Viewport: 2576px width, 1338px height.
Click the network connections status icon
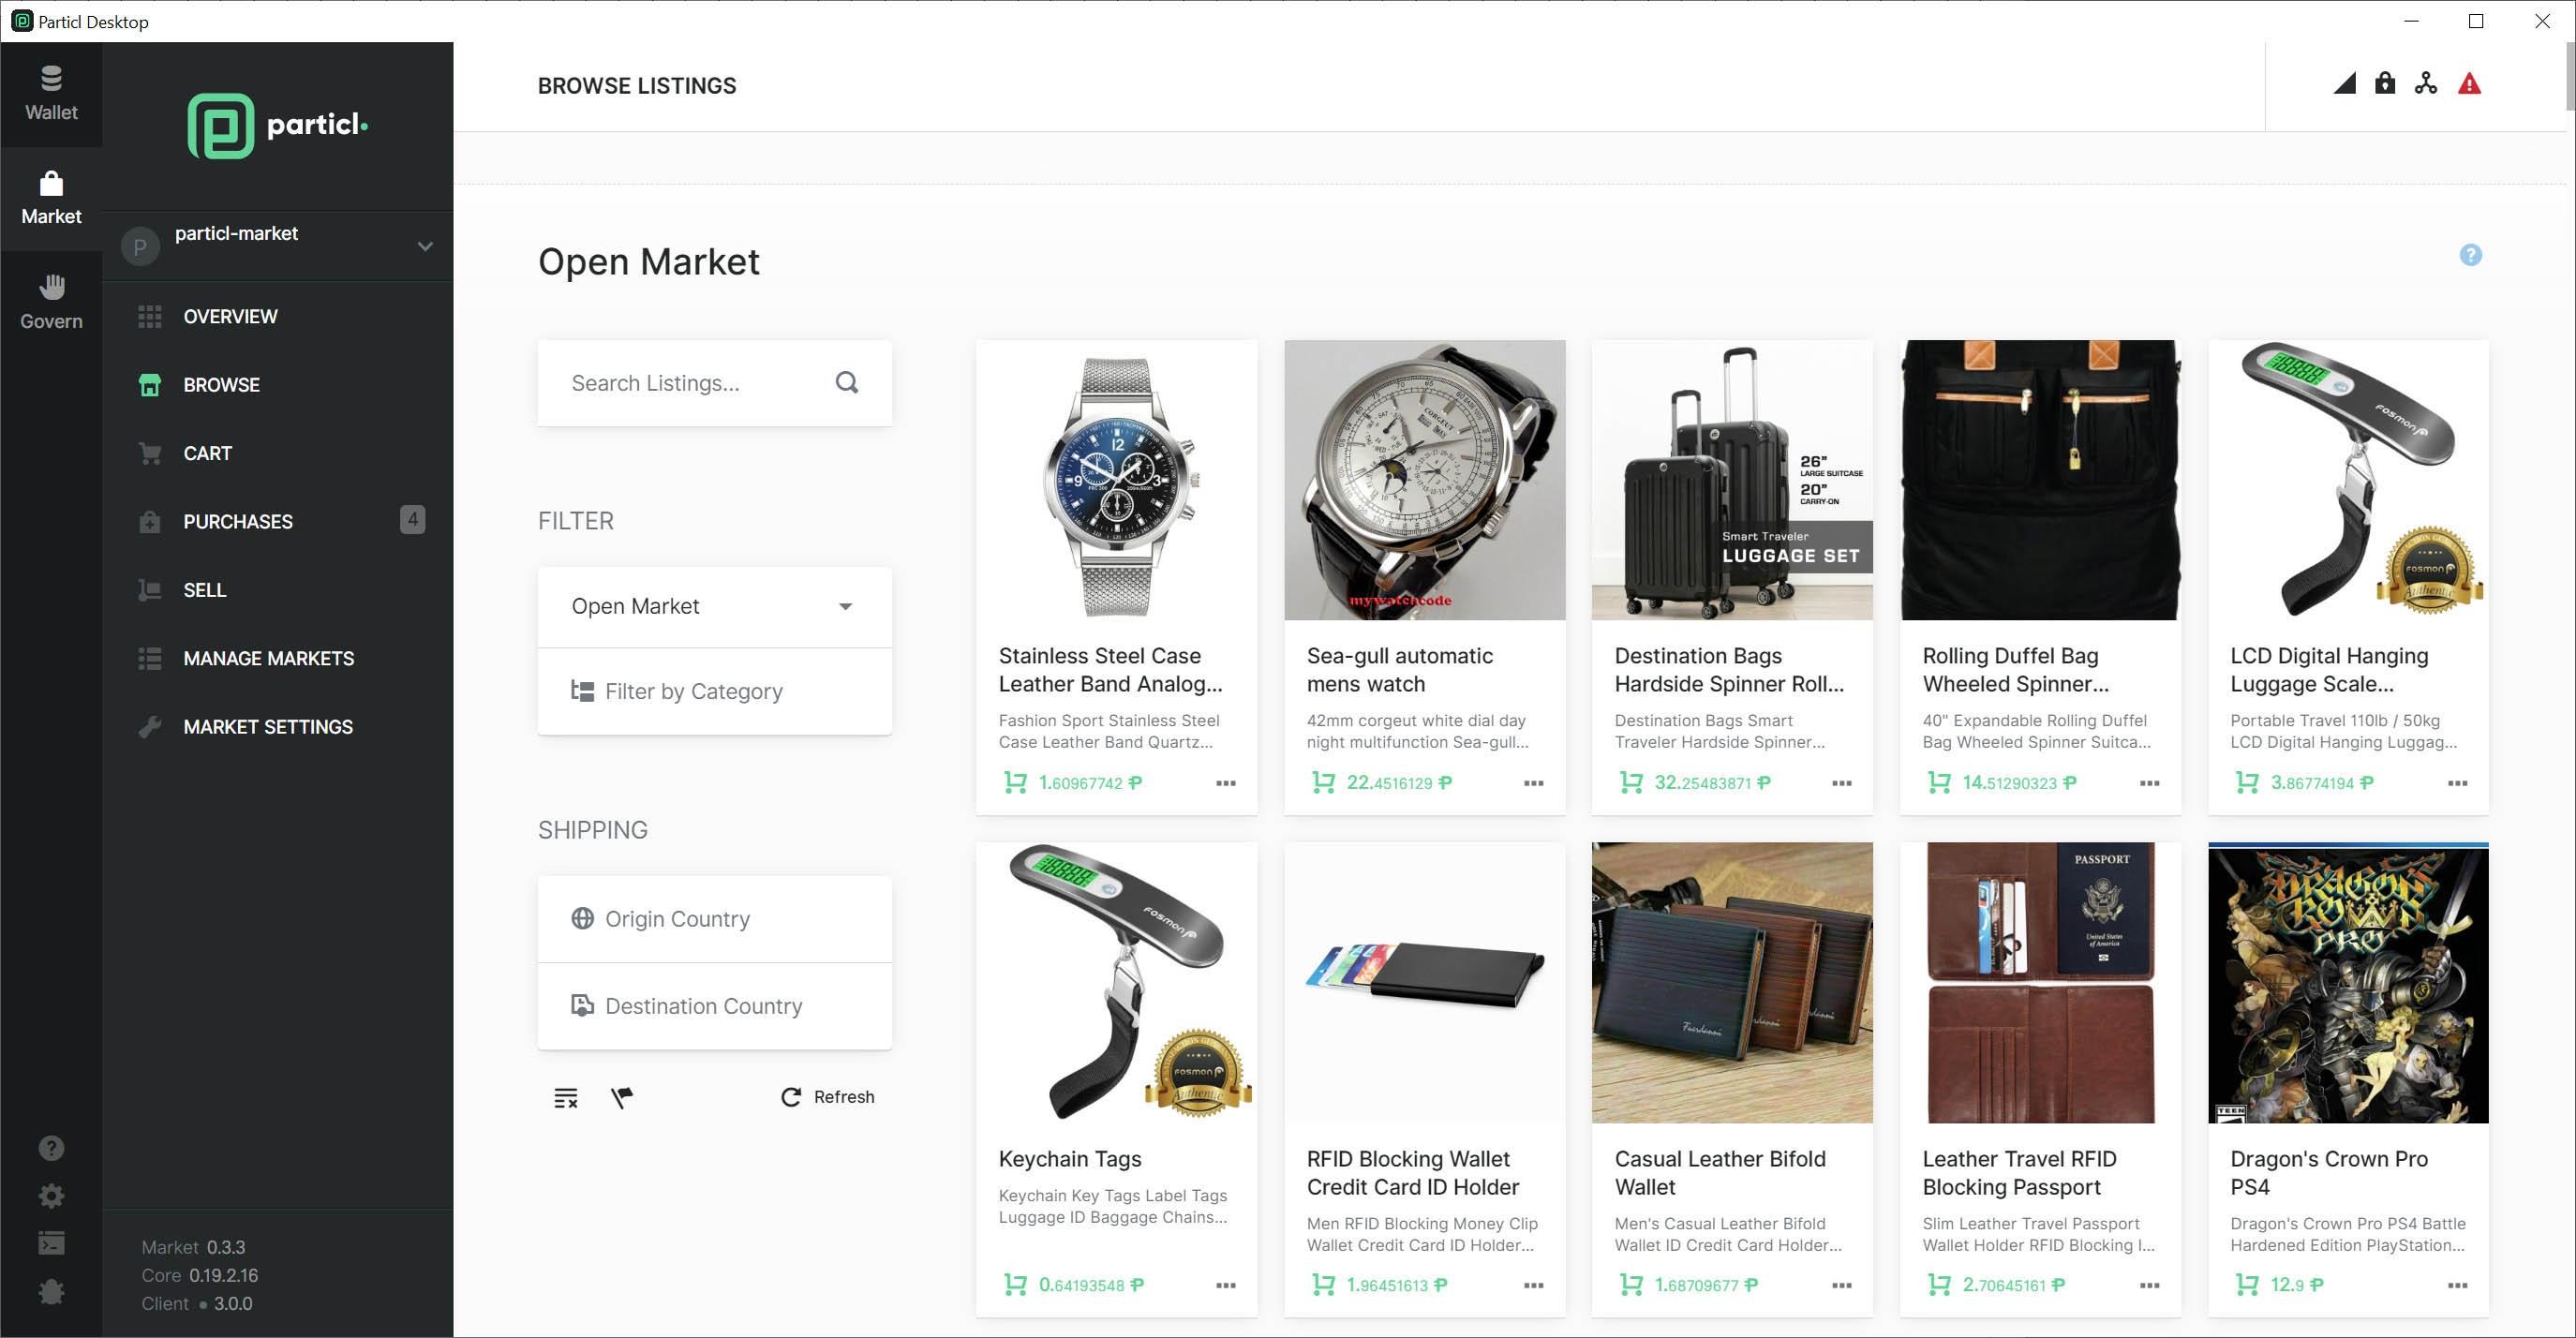[x=2425, y=83]
